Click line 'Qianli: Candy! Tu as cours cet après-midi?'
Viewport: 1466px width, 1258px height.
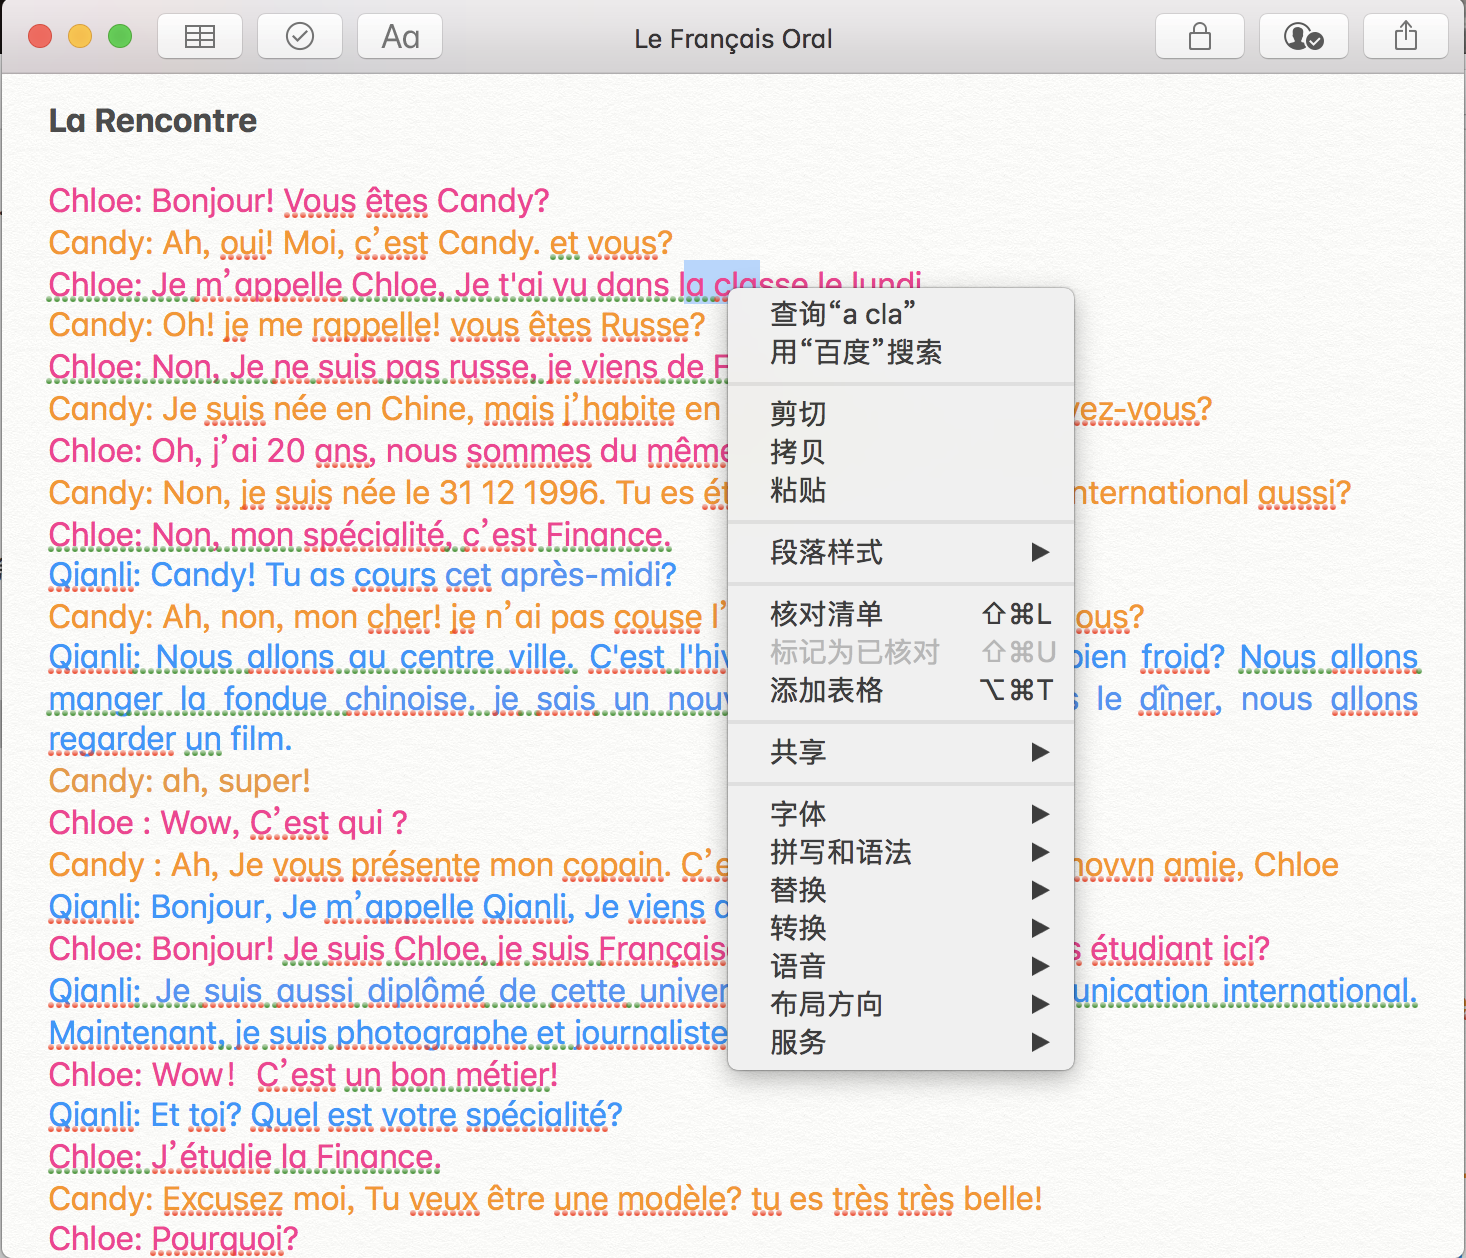pyautogui.click(x=363, y=575)
